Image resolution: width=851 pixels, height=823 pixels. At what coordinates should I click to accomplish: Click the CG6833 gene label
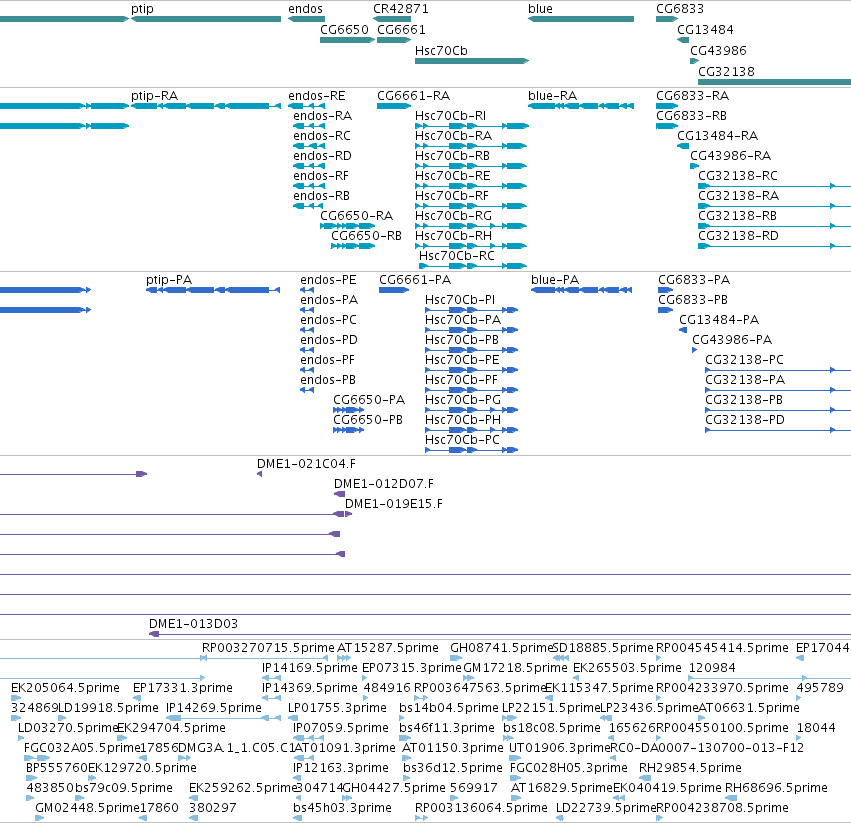point(680,9)
